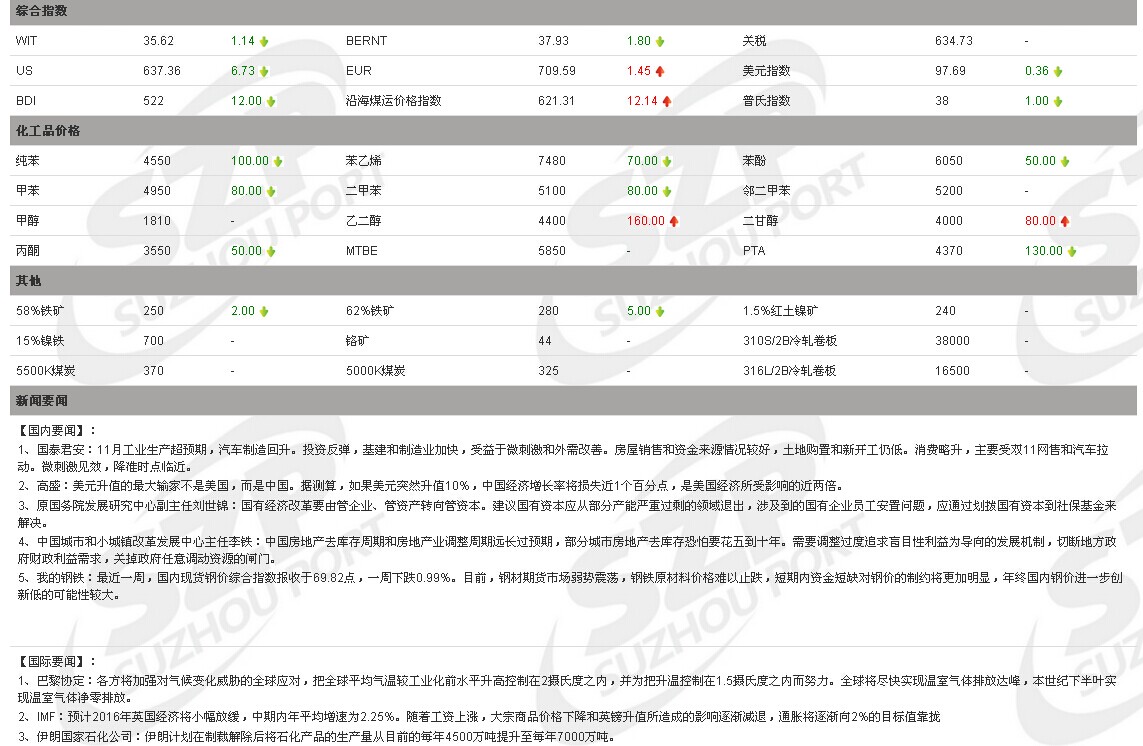
Task: Click the 普氏指数 label
Action: (x=766, y=101)
